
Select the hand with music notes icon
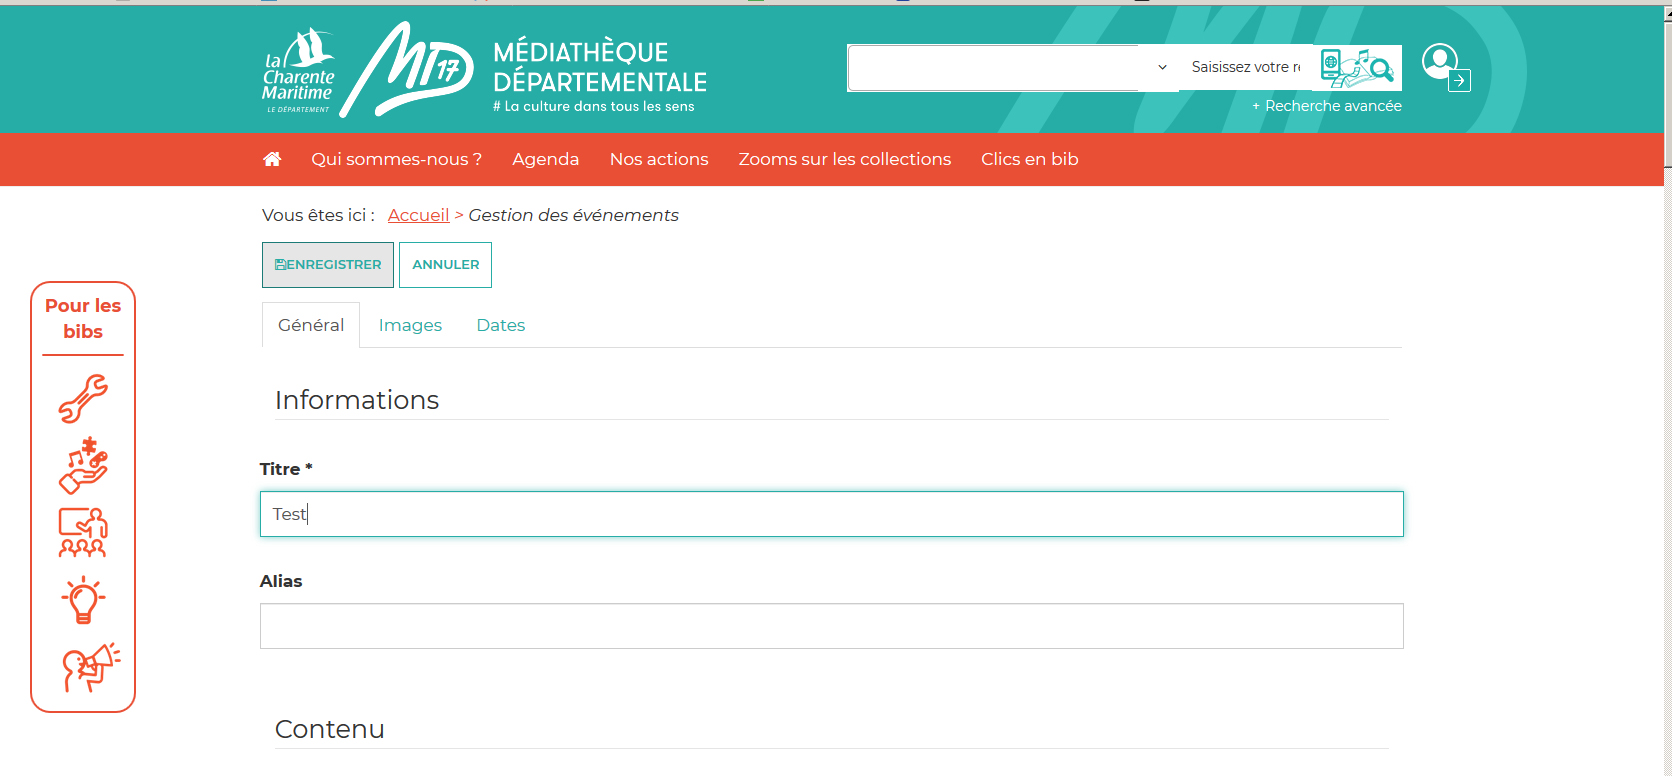coord(83,465)
